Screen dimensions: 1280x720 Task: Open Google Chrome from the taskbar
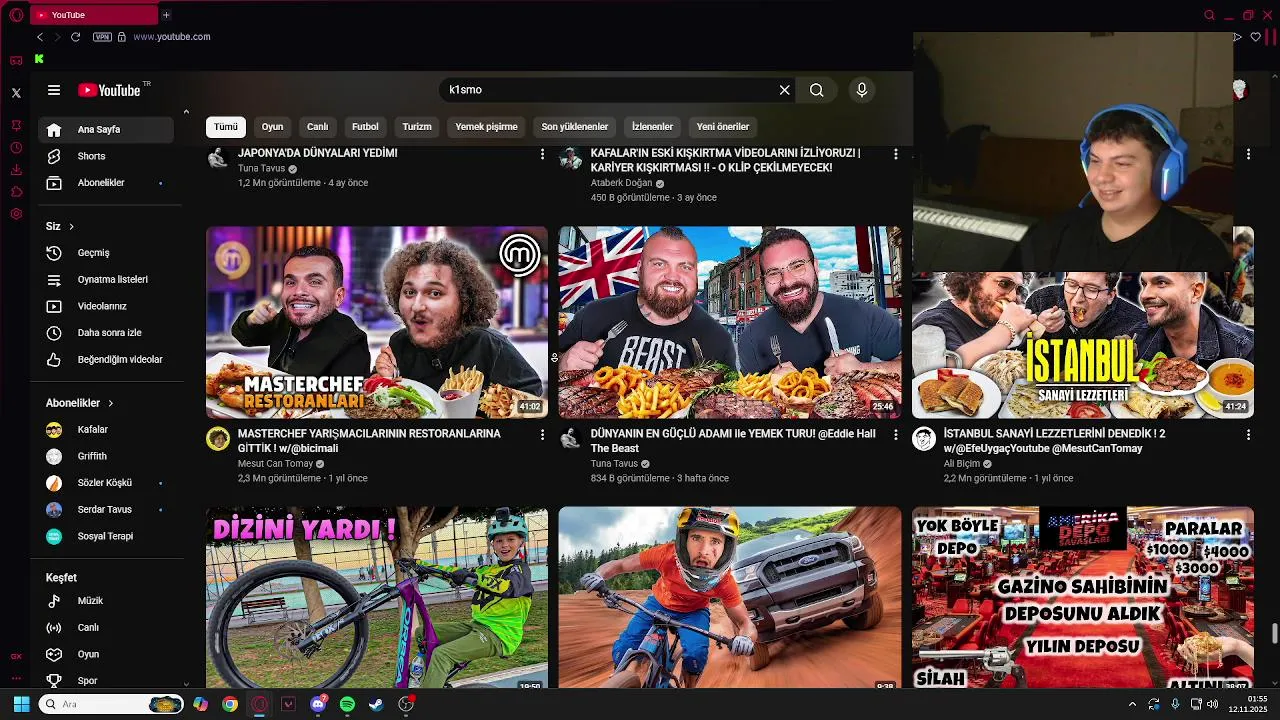(230, 704)
